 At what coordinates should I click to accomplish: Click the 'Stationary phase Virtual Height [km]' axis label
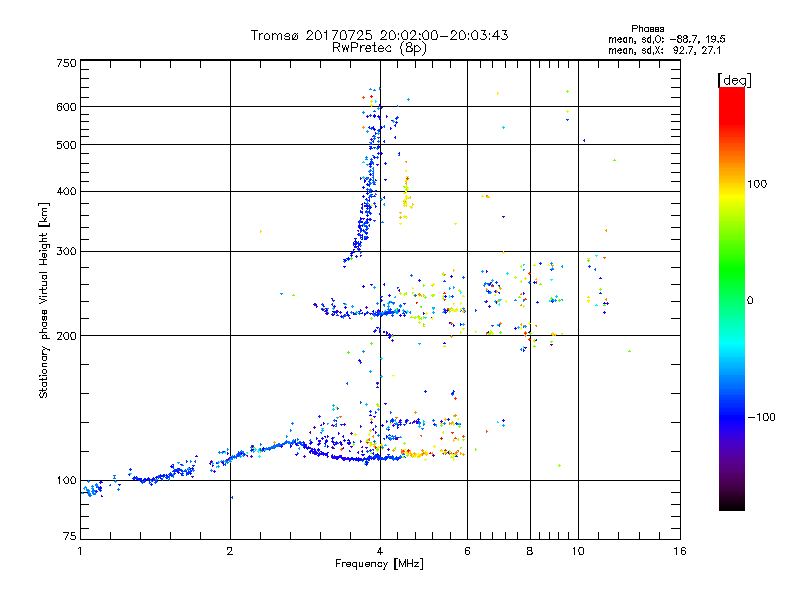click(44, 301)
